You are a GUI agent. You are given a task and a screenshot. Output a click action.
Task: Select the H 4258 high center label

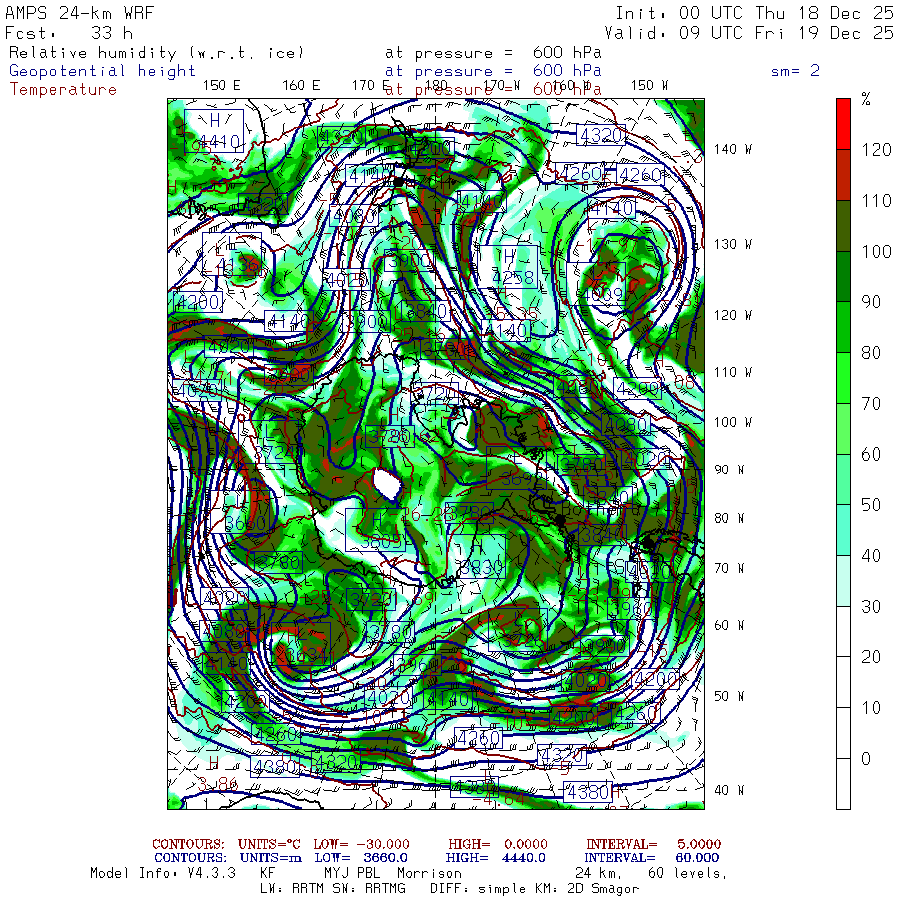click(509, 266)
